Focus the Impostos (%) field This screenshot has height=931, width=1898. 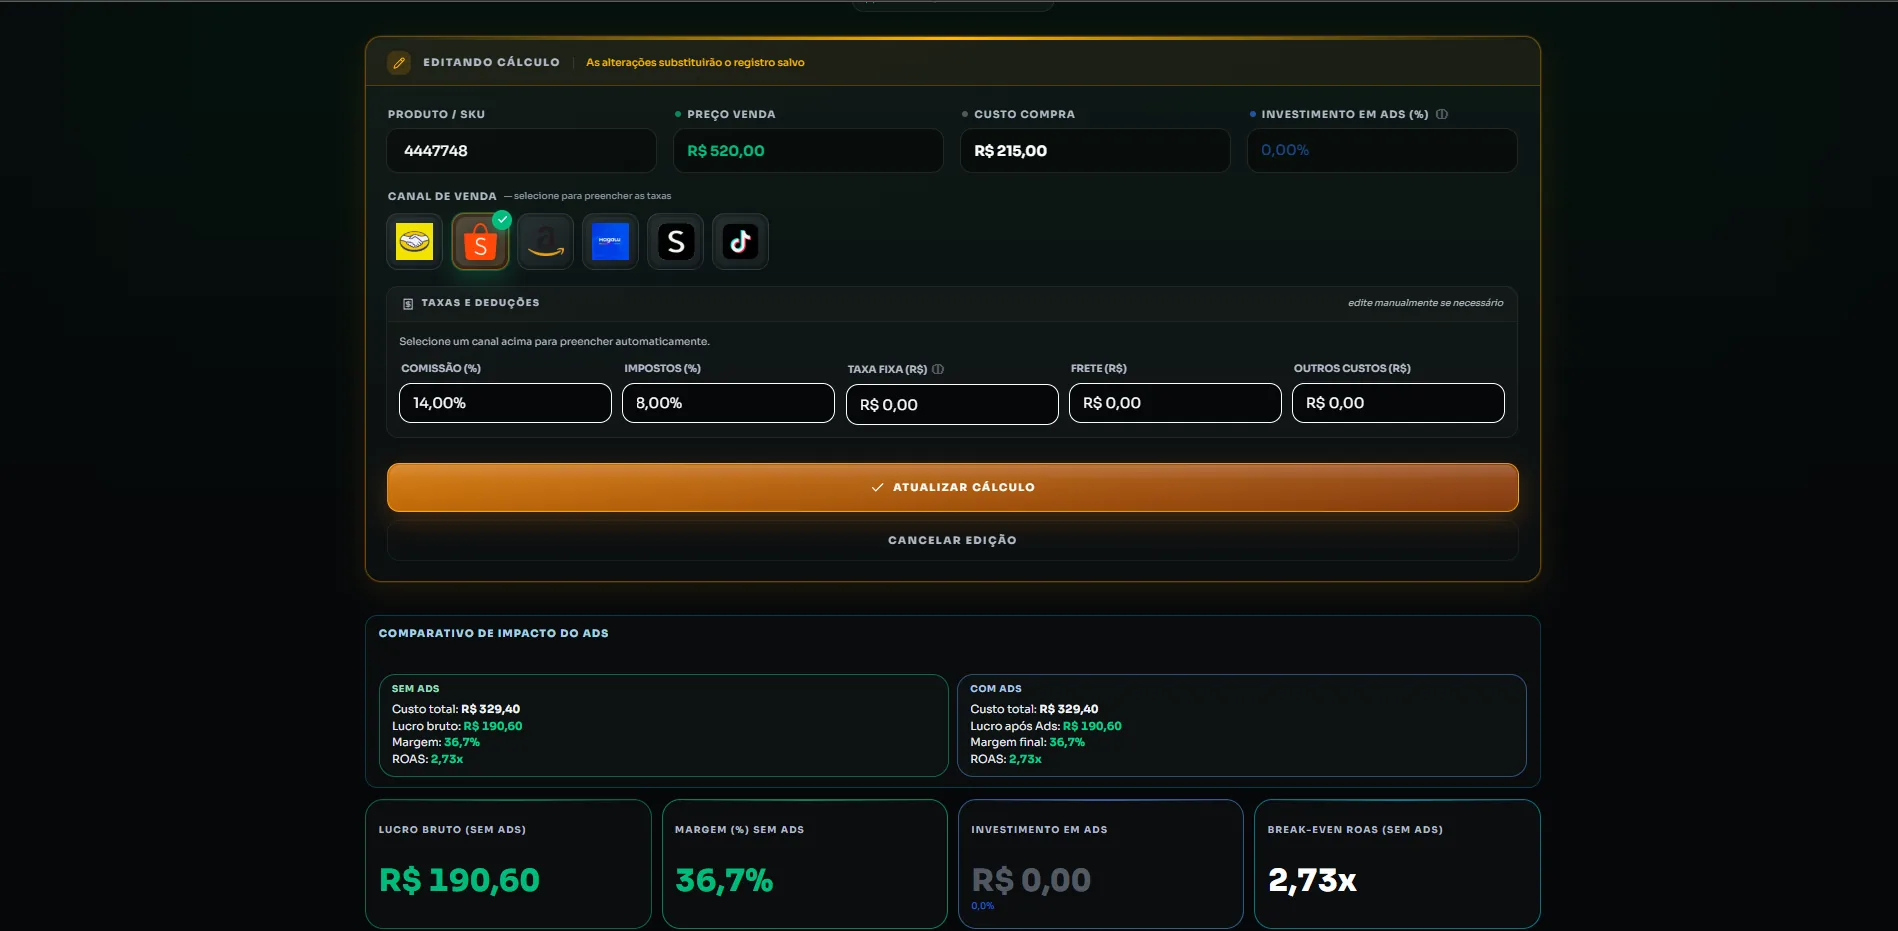[x=728, y=403]
